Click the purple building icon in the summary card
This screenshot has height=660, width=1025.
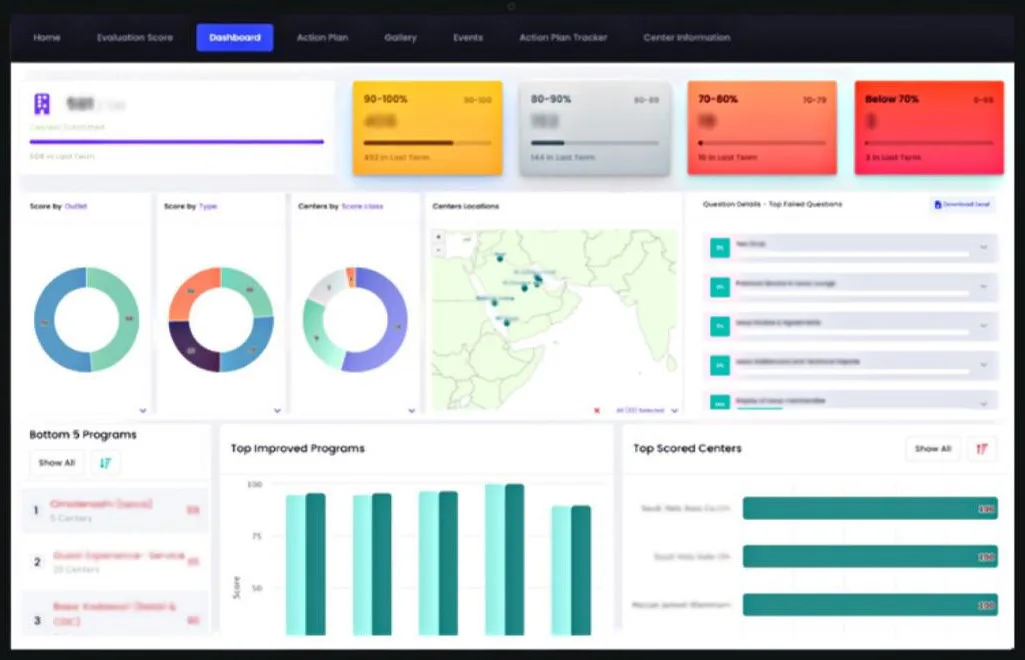(42, 103)
